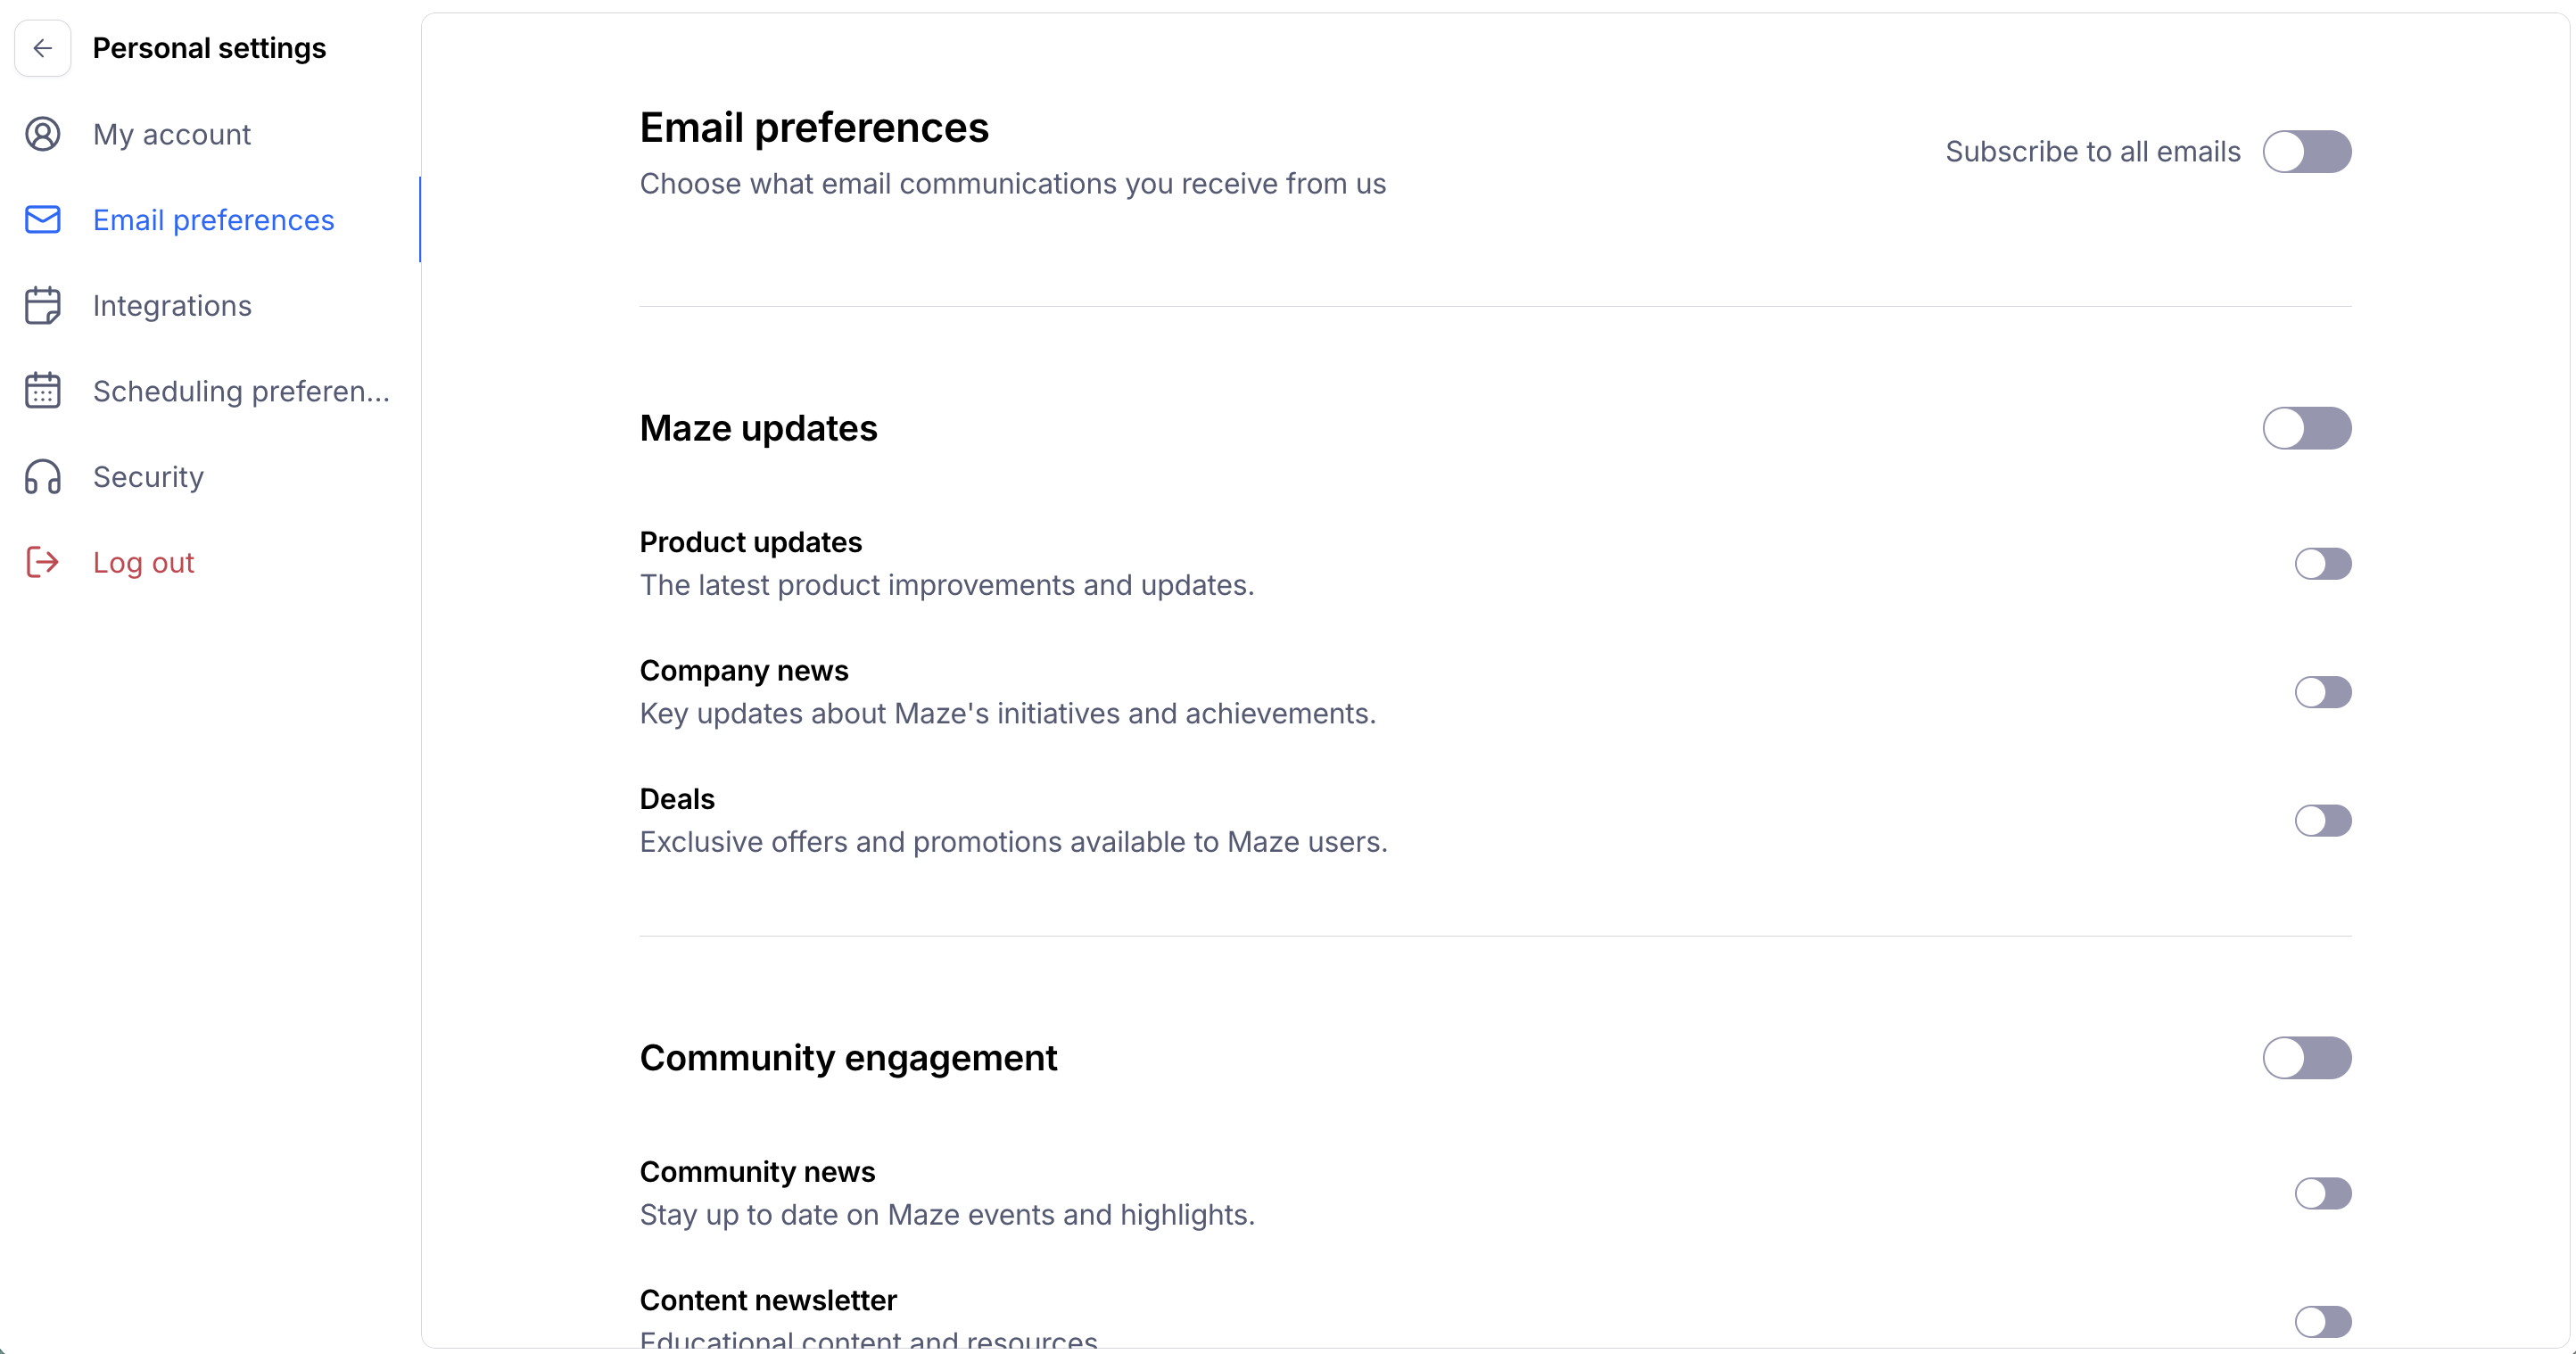Toggle the Maze updates section switch
The image size is (2576, 1354).
coord(2307,428)
